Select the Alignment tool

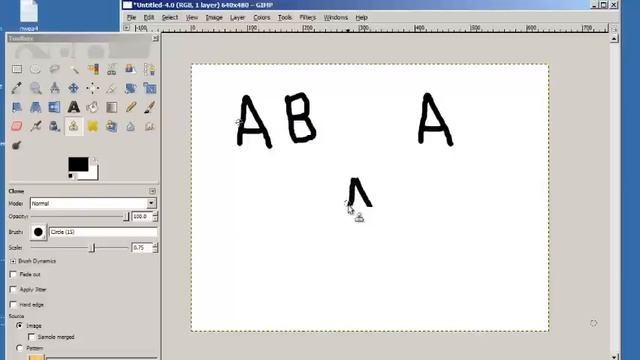point(93,88)
